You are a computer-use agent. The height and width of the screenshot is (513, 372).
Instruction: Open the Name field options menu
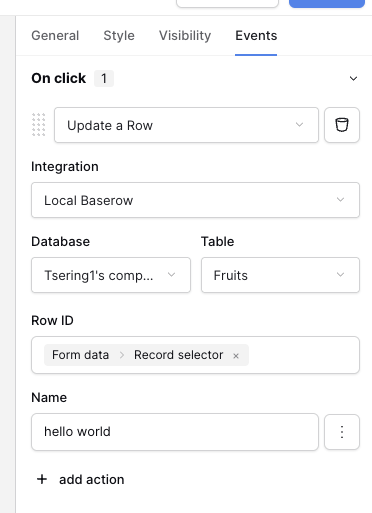coord(342,432)
